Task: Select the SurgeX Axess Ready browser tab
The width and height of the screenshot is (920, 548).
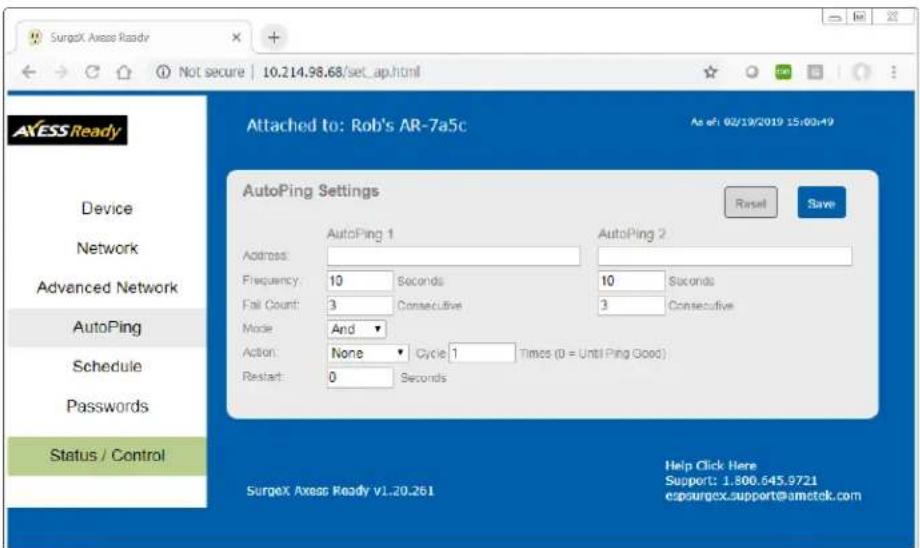Action: pyautogui.click(x=134, y=38)
